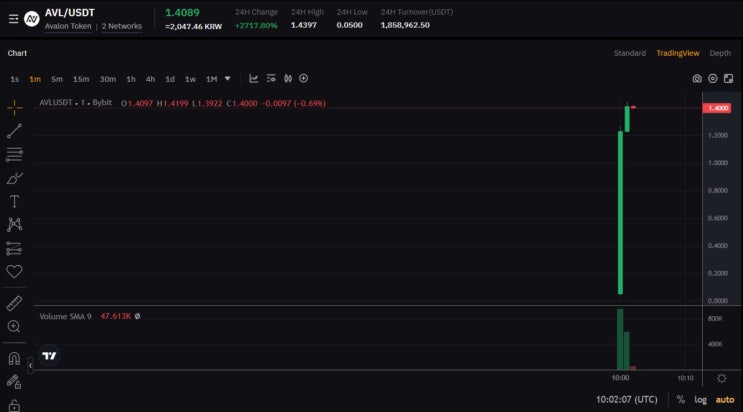Click the ≈2,047.46 KRW price conversion
This screenshot has height=412, width=743.
click(x=193, y=27)
